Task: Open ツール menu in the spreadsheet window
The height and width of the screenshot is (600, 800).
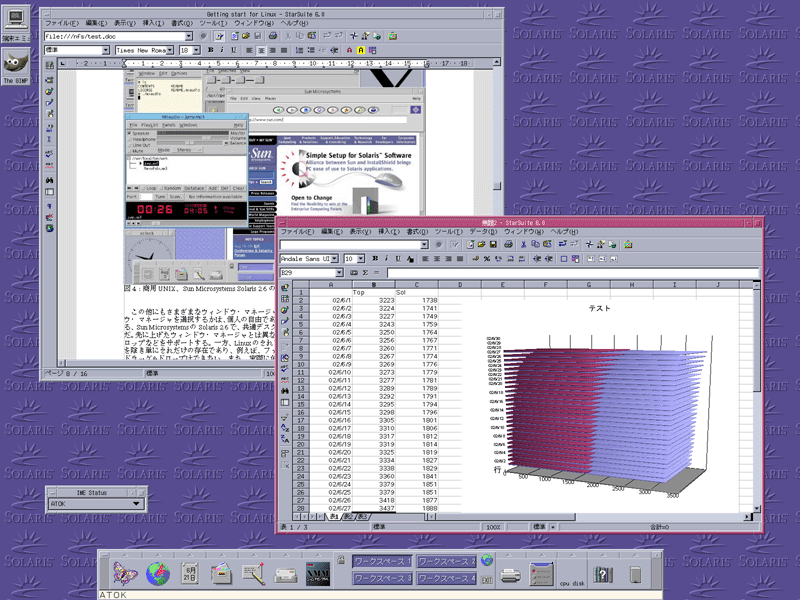Action: [448, 232]
